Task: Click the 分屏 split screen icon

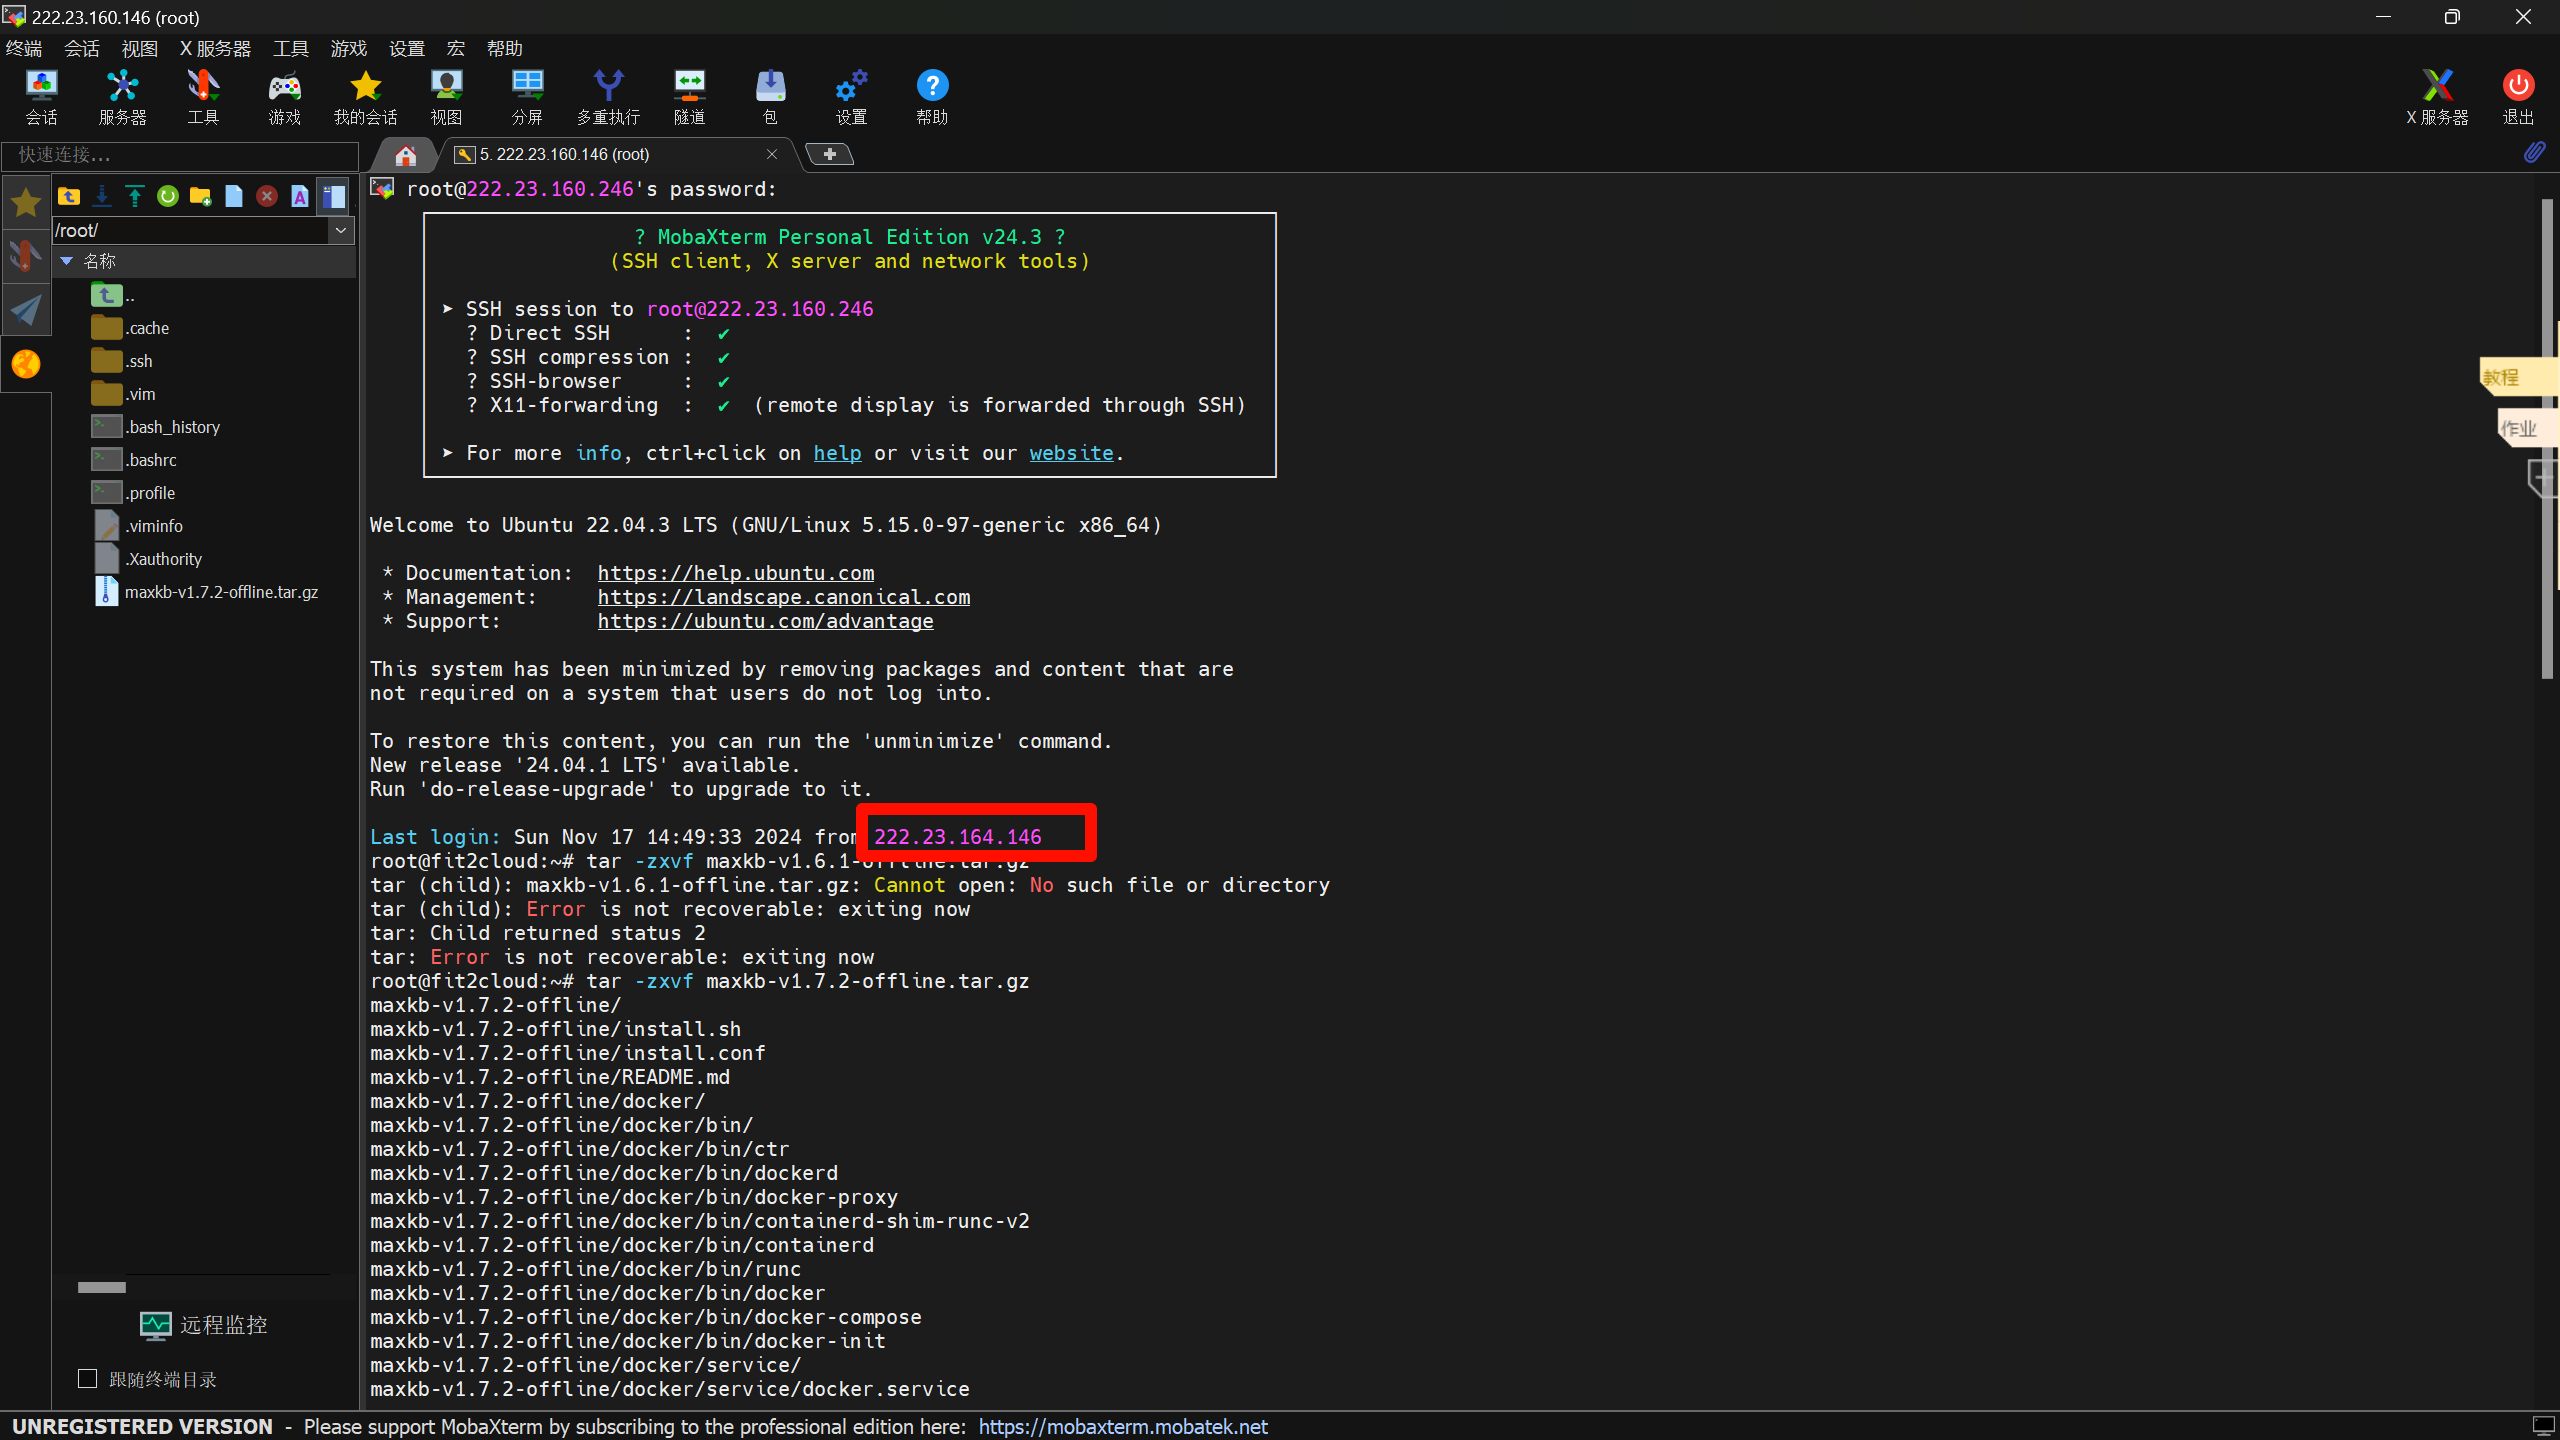Action: tap(527, 97)
